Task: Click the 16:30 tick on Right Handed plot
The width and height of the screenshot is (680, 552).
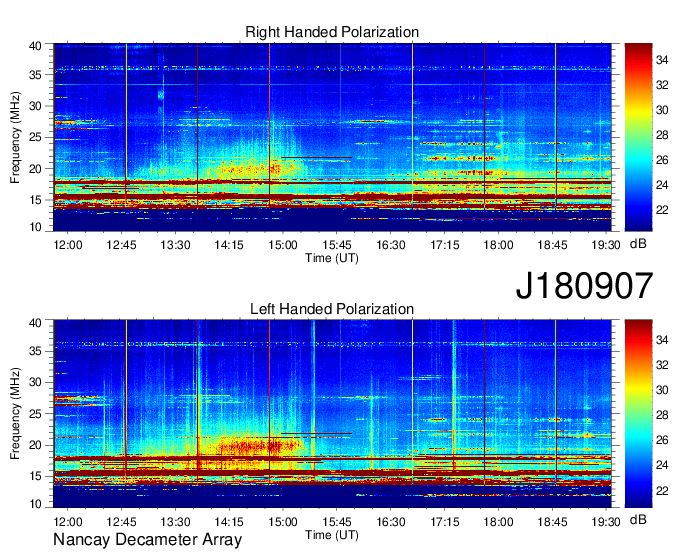Action: (391, 245)
